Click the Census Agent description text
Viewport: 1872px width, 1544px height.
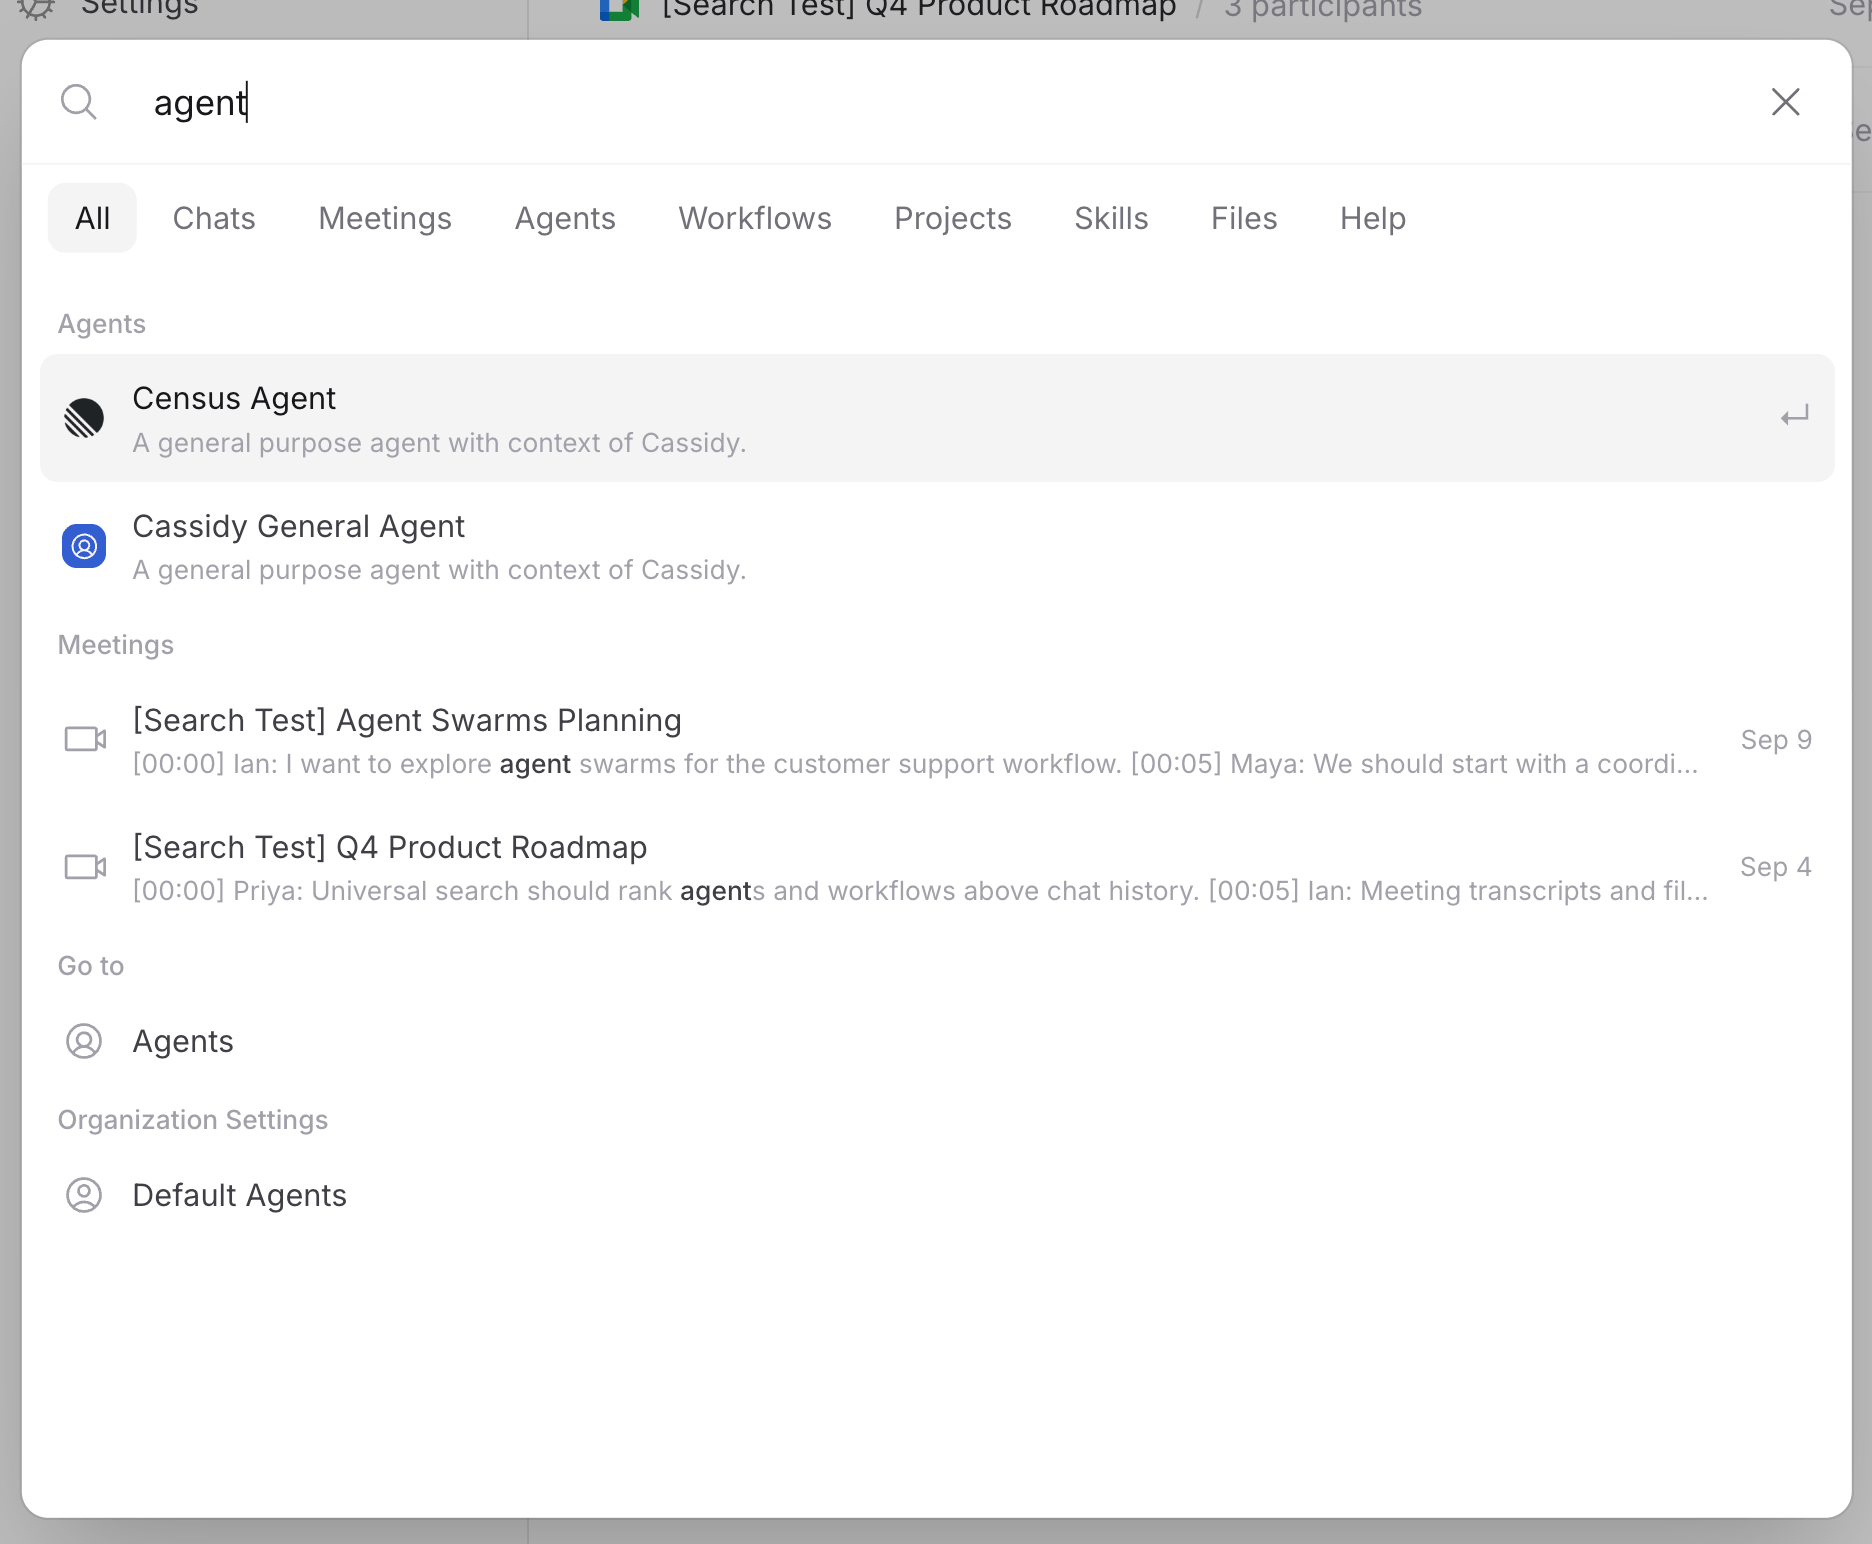pyautogui.click(x=439, y=443)
